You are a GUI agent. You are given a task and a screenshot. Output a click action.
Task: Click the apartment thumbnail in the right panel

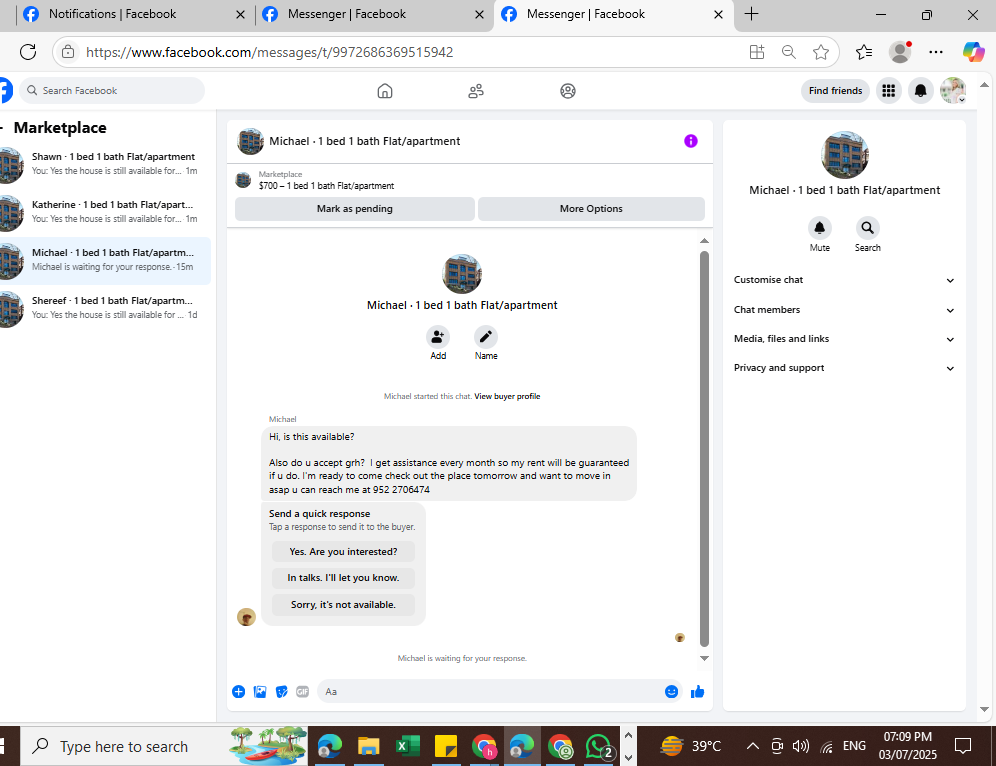(x=844, y=155)
